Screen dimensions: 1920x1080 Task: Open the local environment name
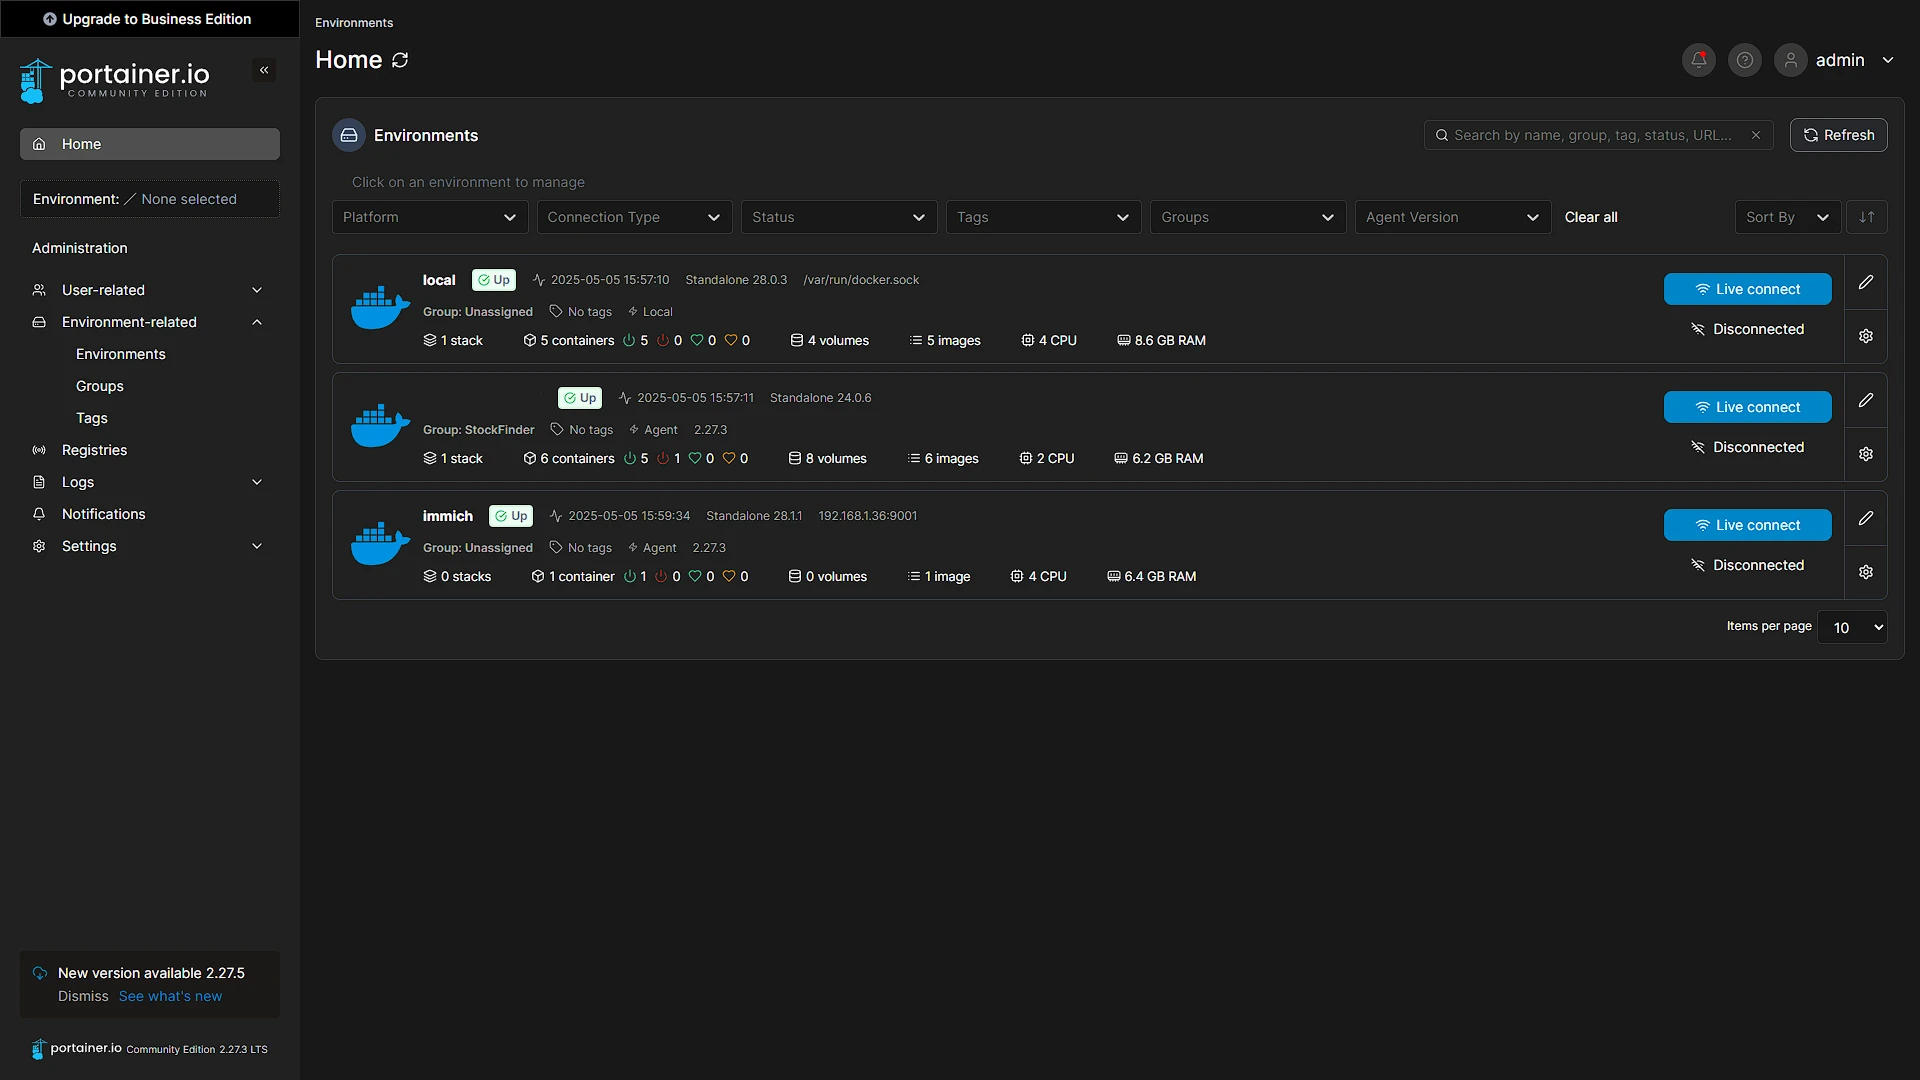pos(439,280)
